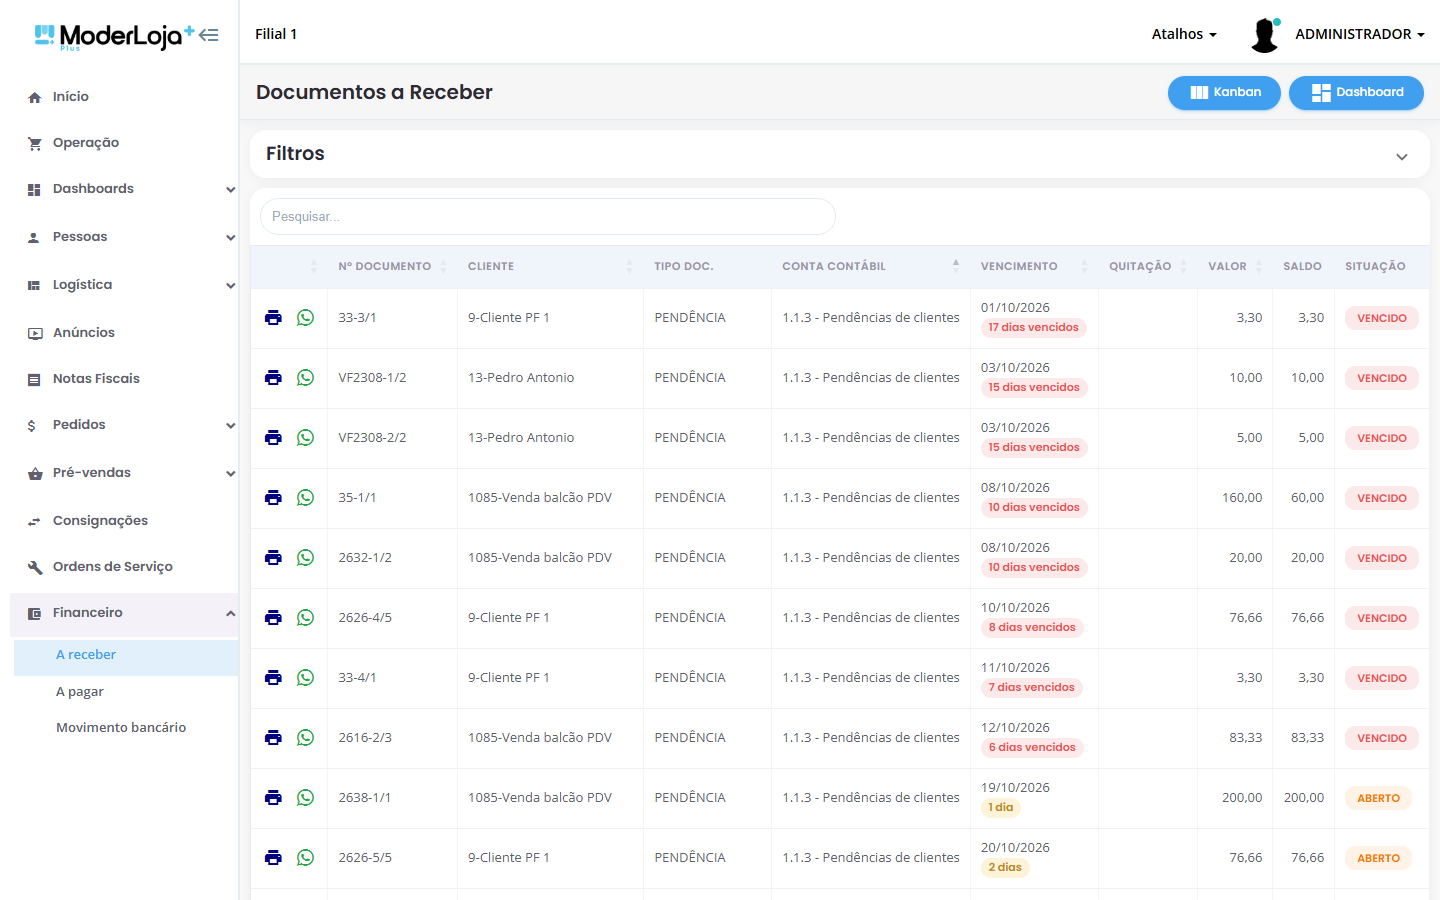1440x900 pixels.
Task: Expand the Pessoas sidebar menu
Action: (124, 237)
